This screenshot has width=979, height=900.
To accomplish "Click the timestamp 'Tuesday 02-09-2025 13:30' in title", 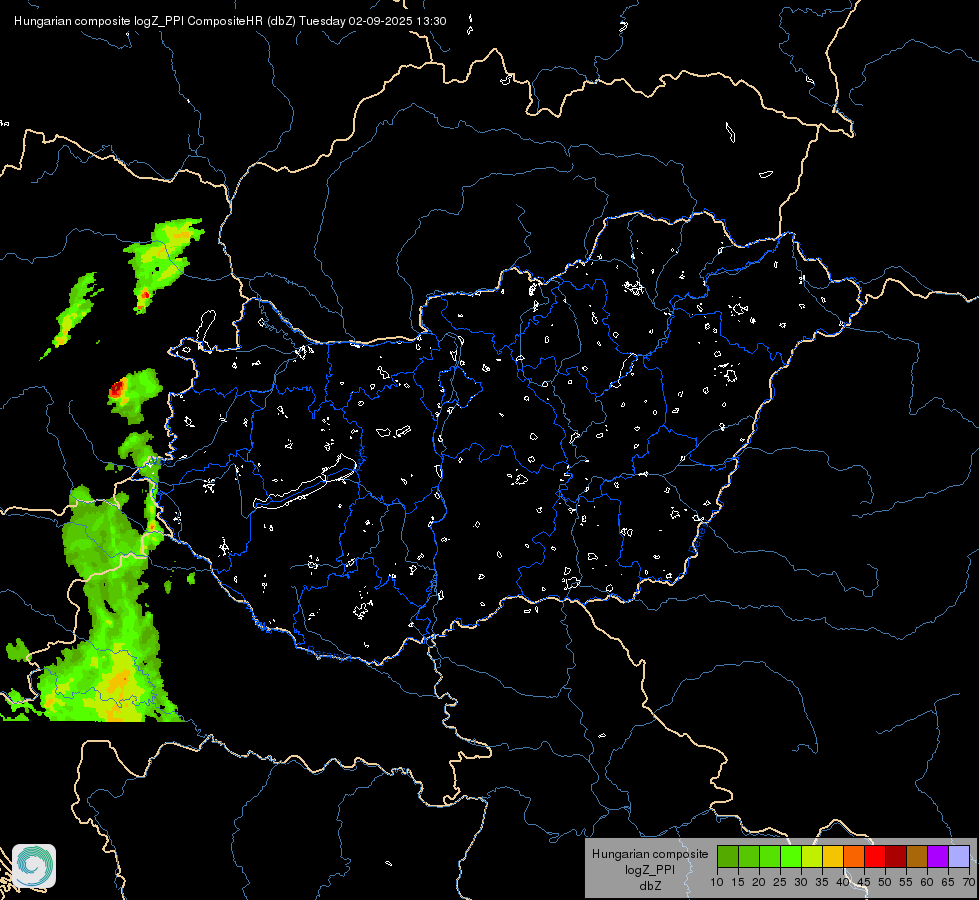I will click(373, 21).
